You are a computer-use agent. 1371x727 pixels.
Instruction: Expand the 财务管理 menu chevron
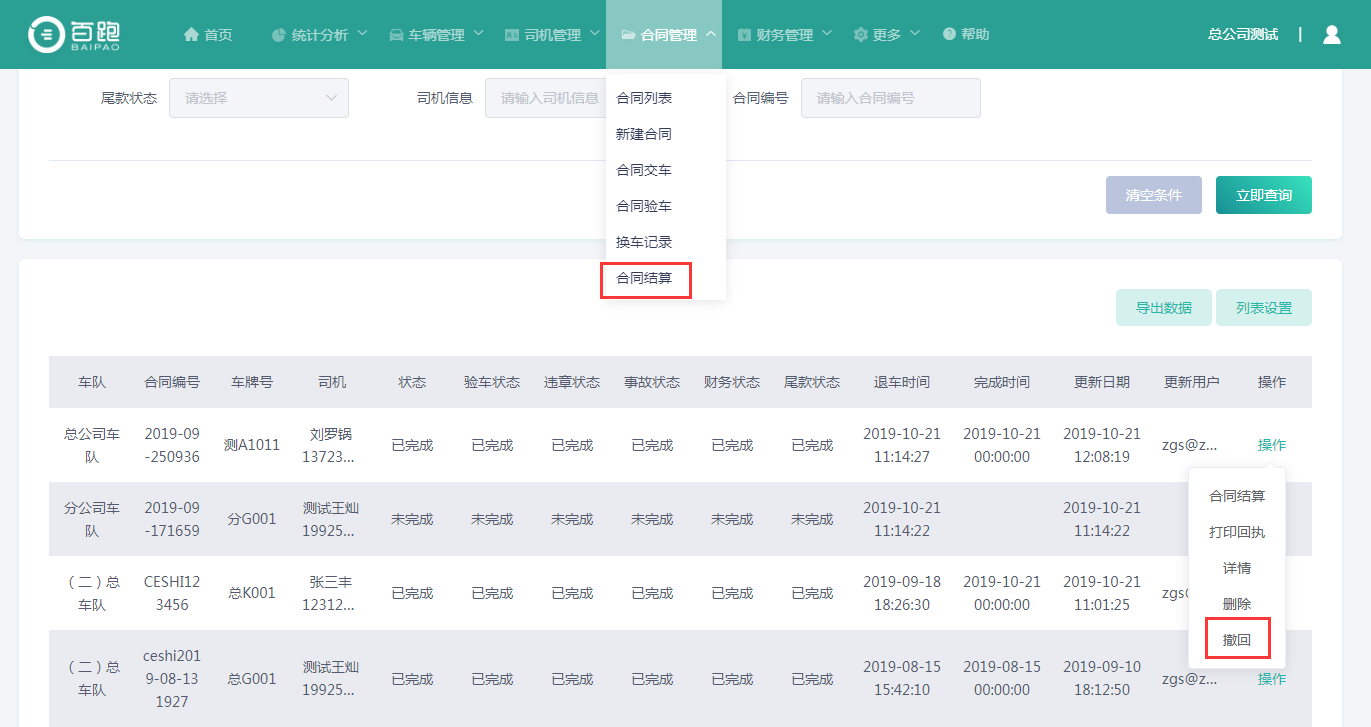click(827, 34)
